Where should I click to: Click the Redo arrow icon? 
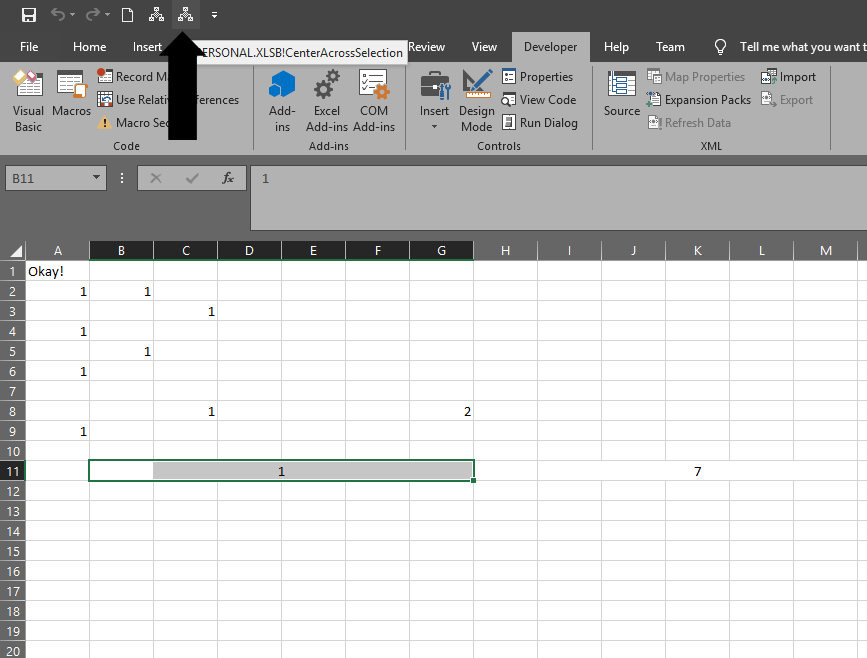92,14
